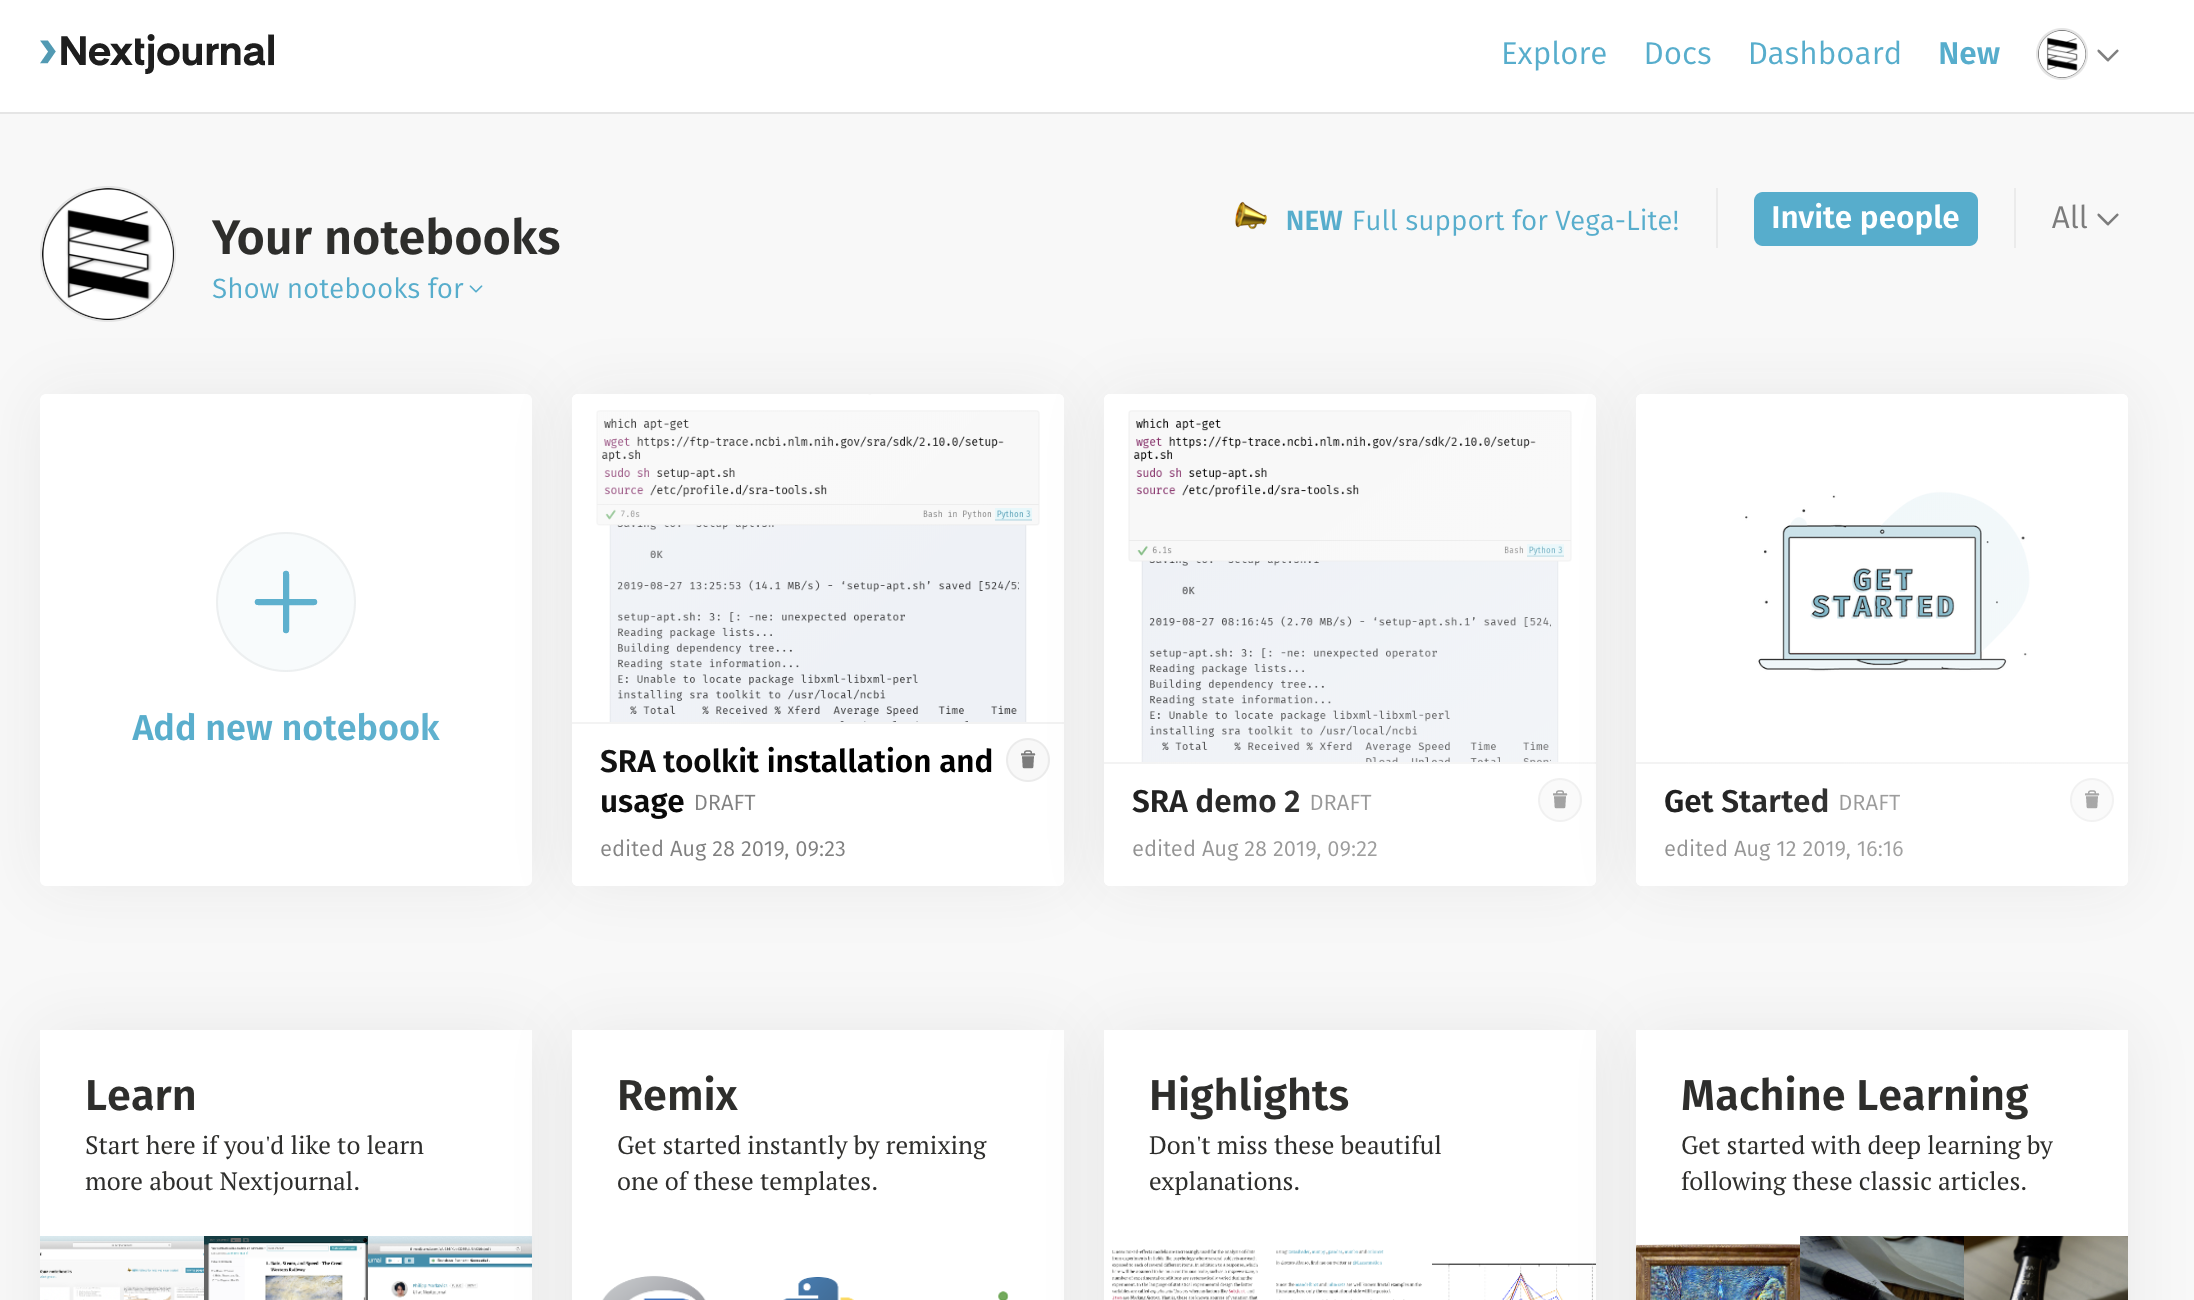Viewport: 2194px width, 1300px height.
Task: Click the megaphone announcement icon
Action: [x=1250, y=216]
